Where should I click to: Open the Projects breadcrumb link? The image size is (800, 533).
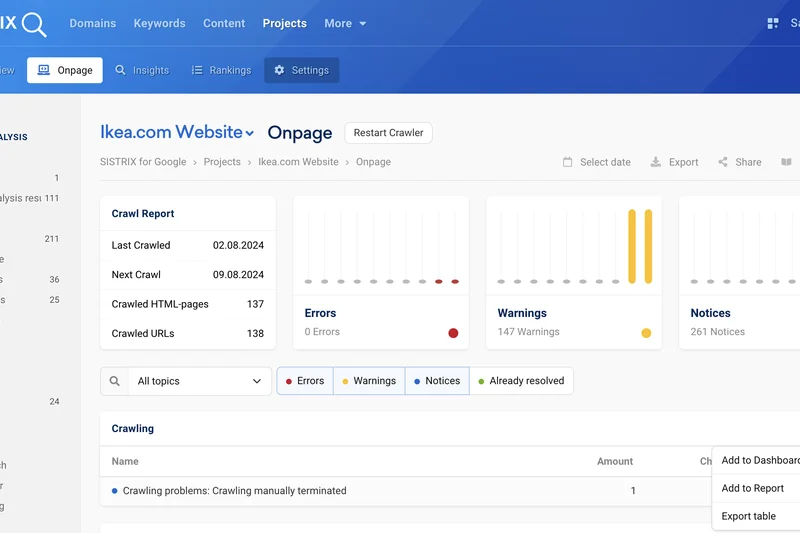pyautogui.click(x=222, y=162)
